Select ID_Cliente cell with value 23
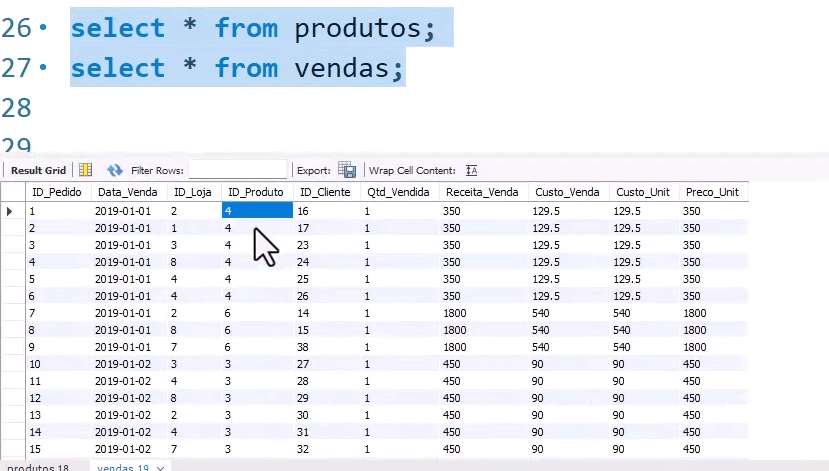Viewport: 829px width, 471px height. pyautogui.click(x=326, y=245)
